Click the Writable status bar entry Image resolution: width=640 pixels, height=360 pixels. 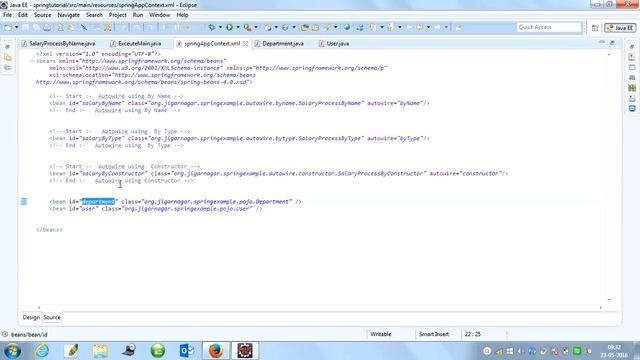[x=380, y=334]
